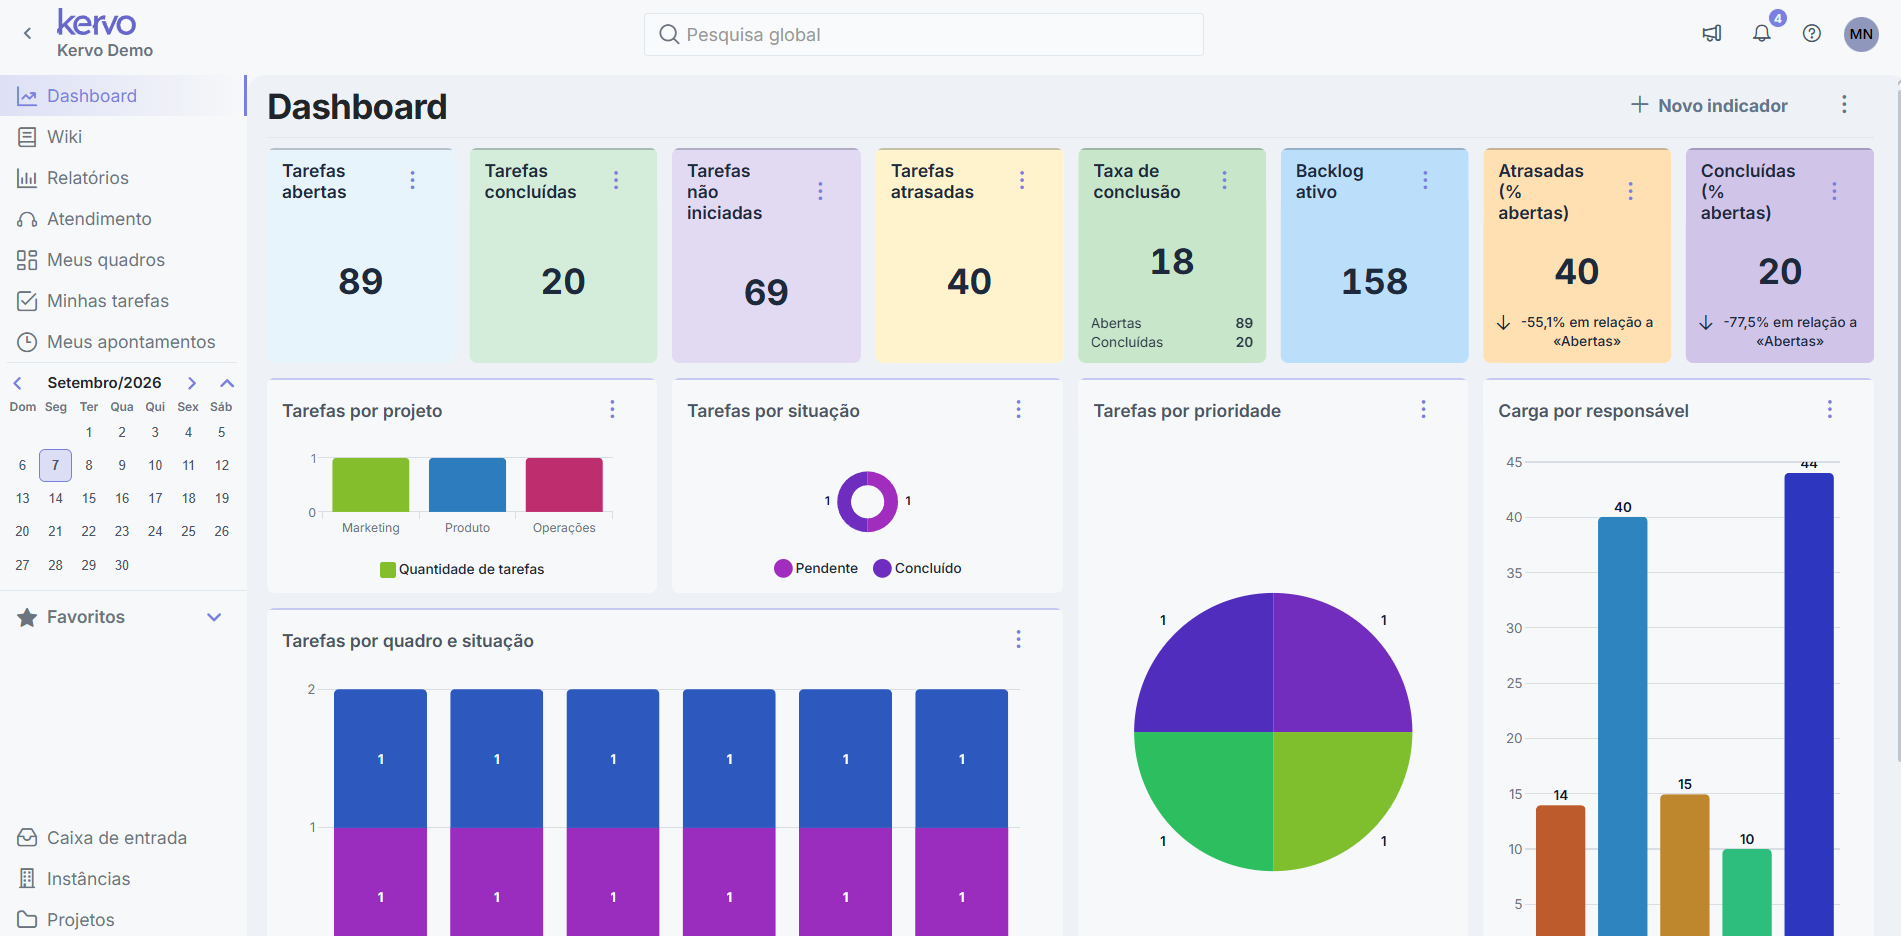Click the donut chart in Tarefas por situação

[867, 501]
